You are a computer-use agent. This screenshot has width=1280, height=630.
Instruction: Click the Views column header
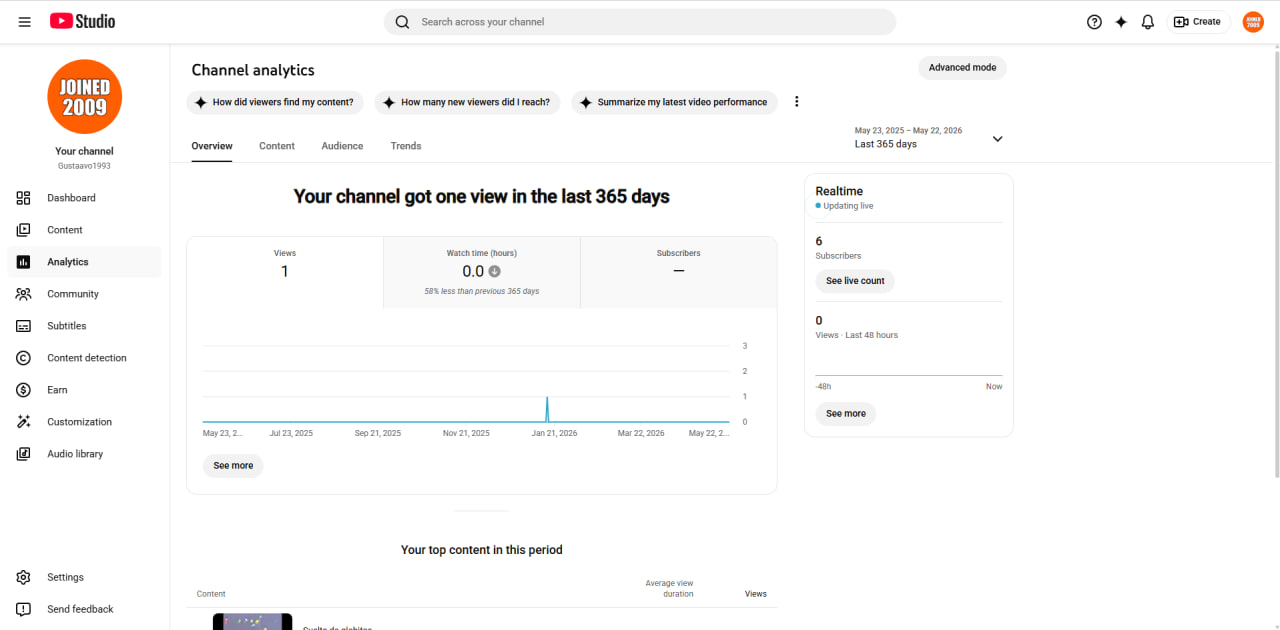click(756, 594)
